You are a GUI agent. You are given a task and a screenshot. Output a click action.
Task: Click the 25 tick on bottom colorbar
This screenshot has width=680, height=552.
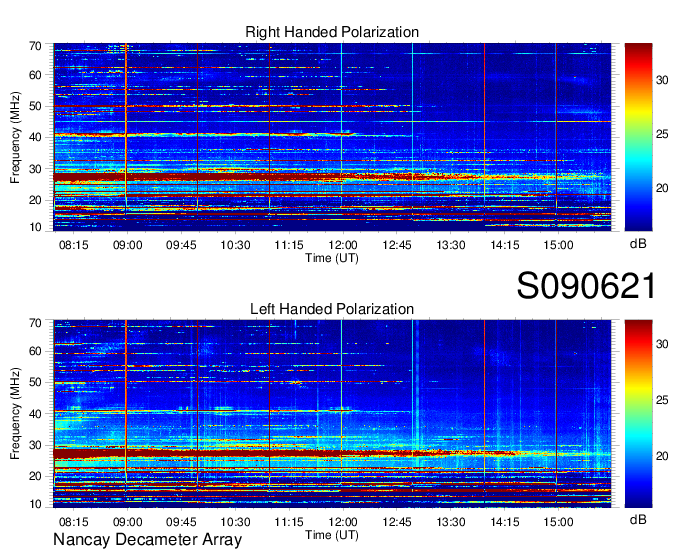[662, 400]
